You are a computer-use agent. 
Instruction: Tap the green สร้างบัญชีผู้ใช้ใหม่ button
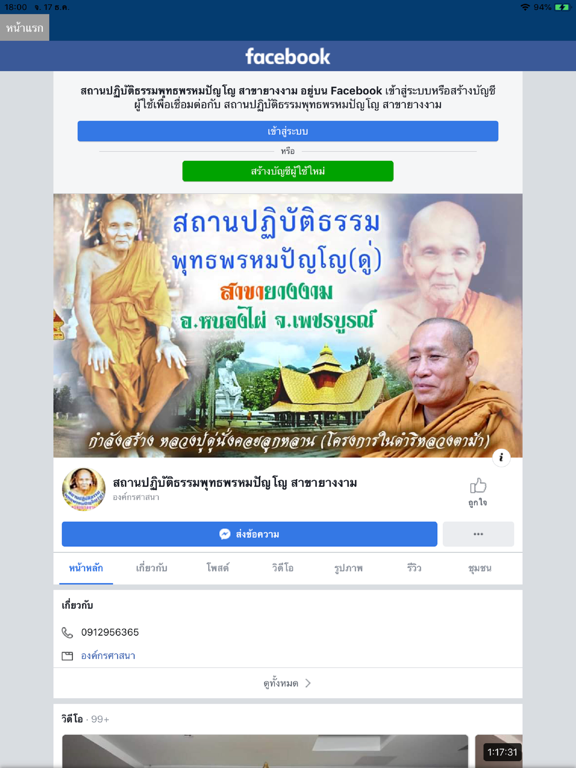(288, 171)
